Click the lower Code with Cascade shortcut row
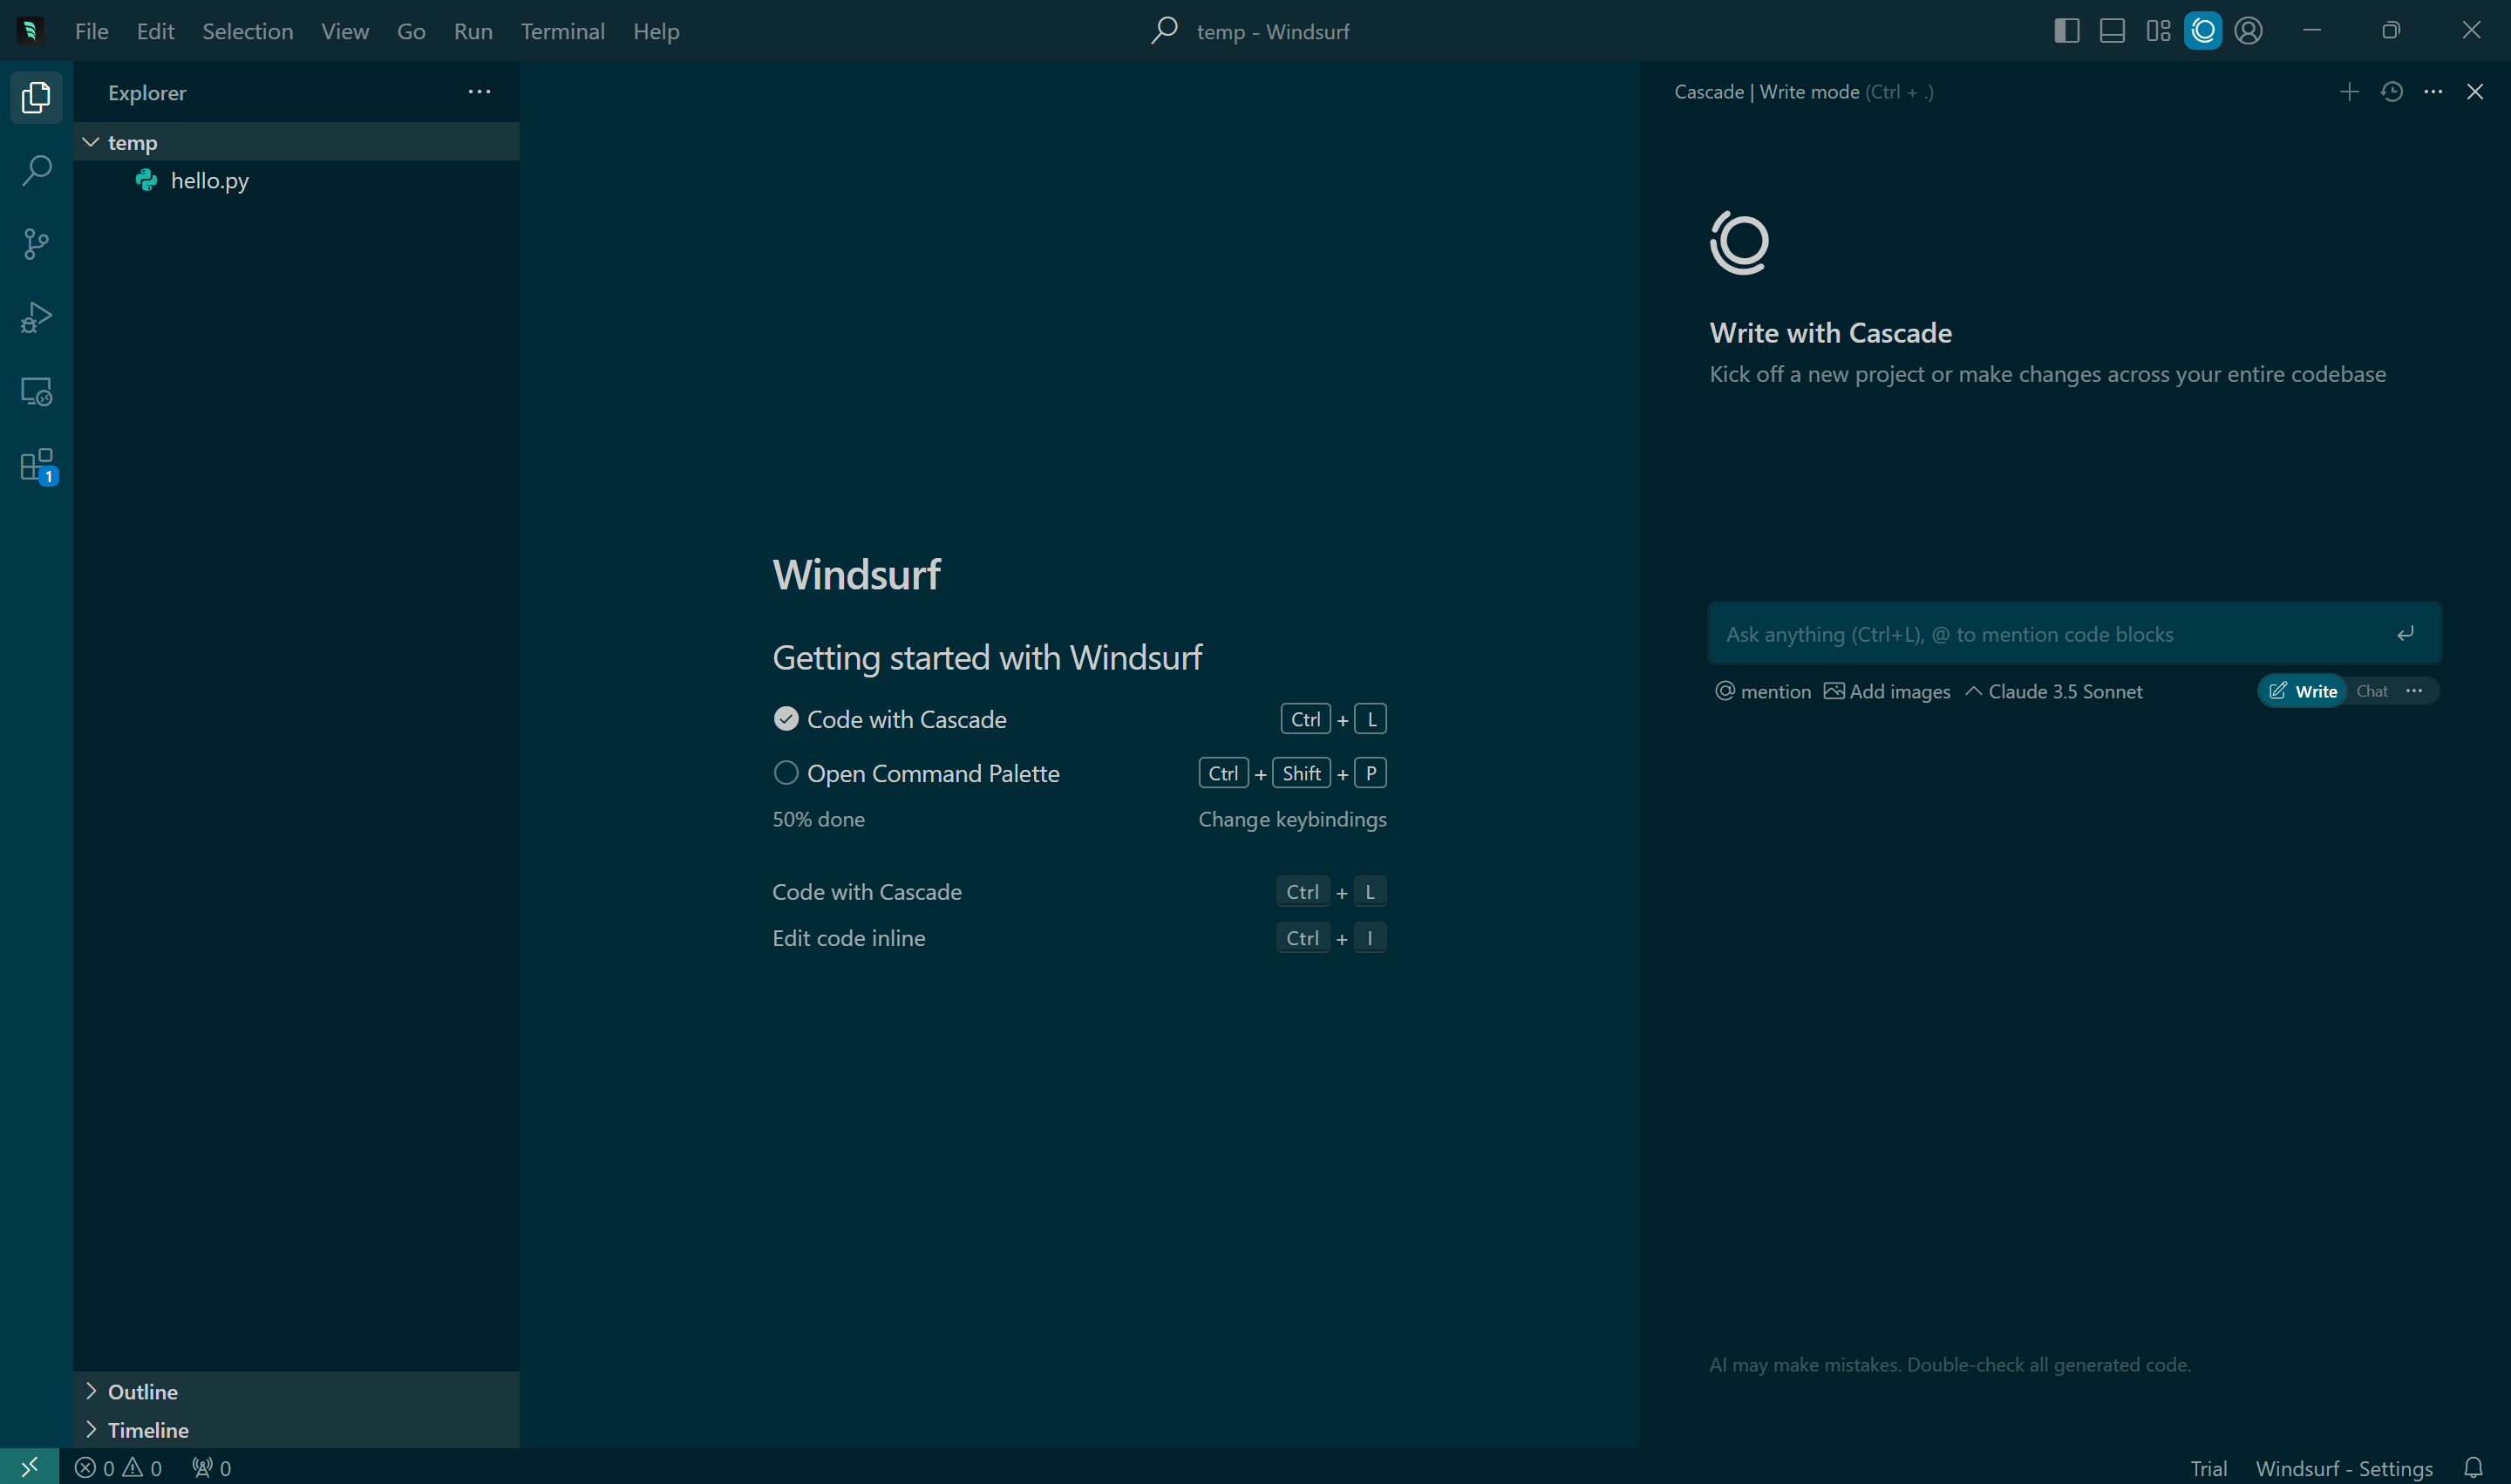Image resolution: width=2511 pixels, height=1484 pixels. (1079, 891)
